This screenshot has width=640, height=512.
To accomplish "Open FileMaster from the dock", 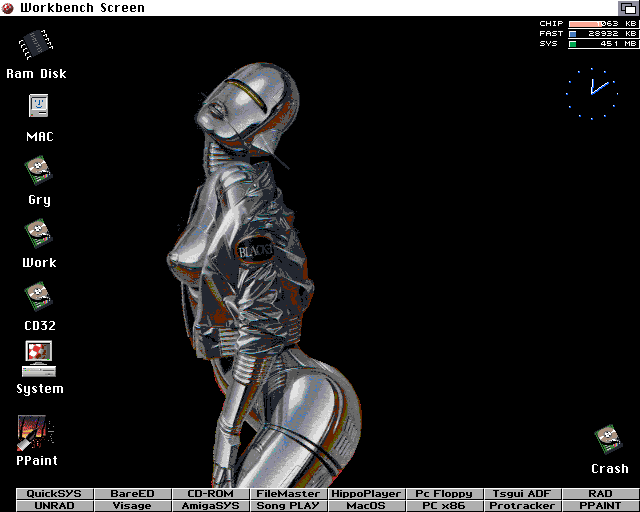I will 289,494.
